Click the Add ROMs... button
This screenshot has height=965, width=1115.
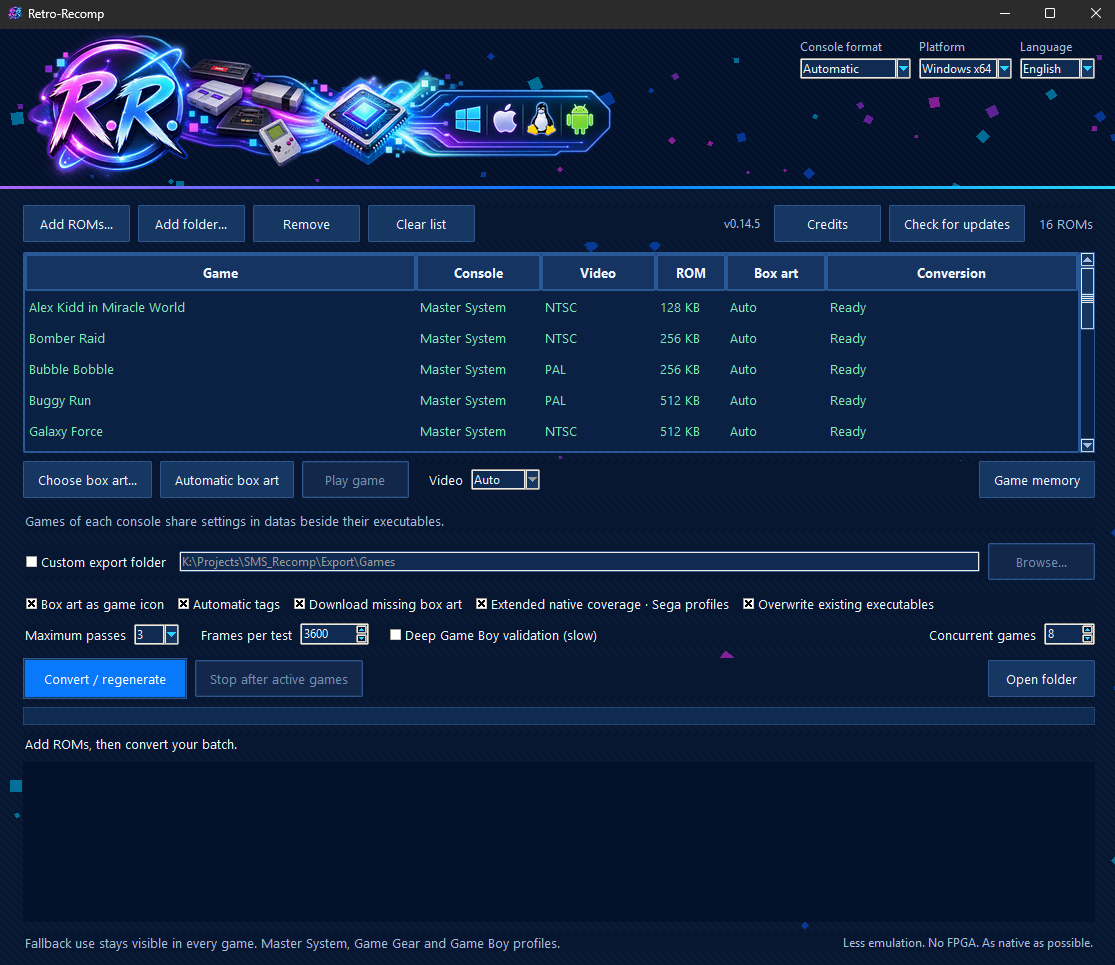tap(76, 224)
